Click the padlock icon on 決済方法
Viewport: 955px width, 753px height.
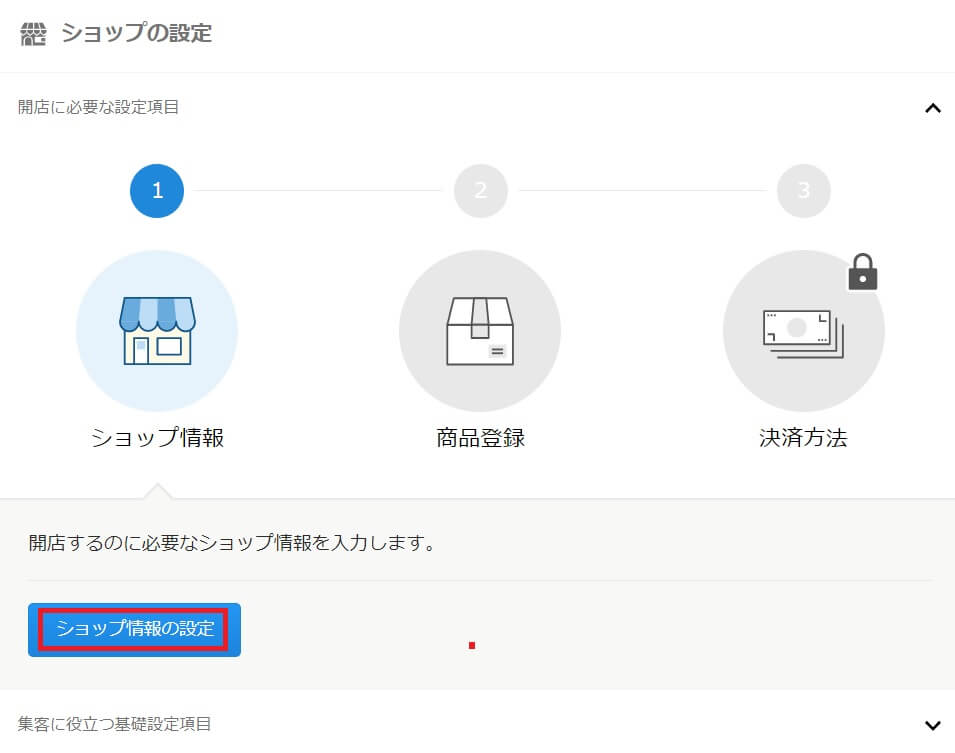pyautogui.click(x=862, y=272)
